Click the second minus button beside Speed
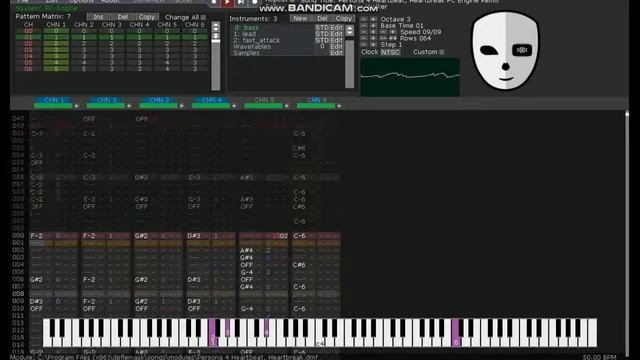 383,32
